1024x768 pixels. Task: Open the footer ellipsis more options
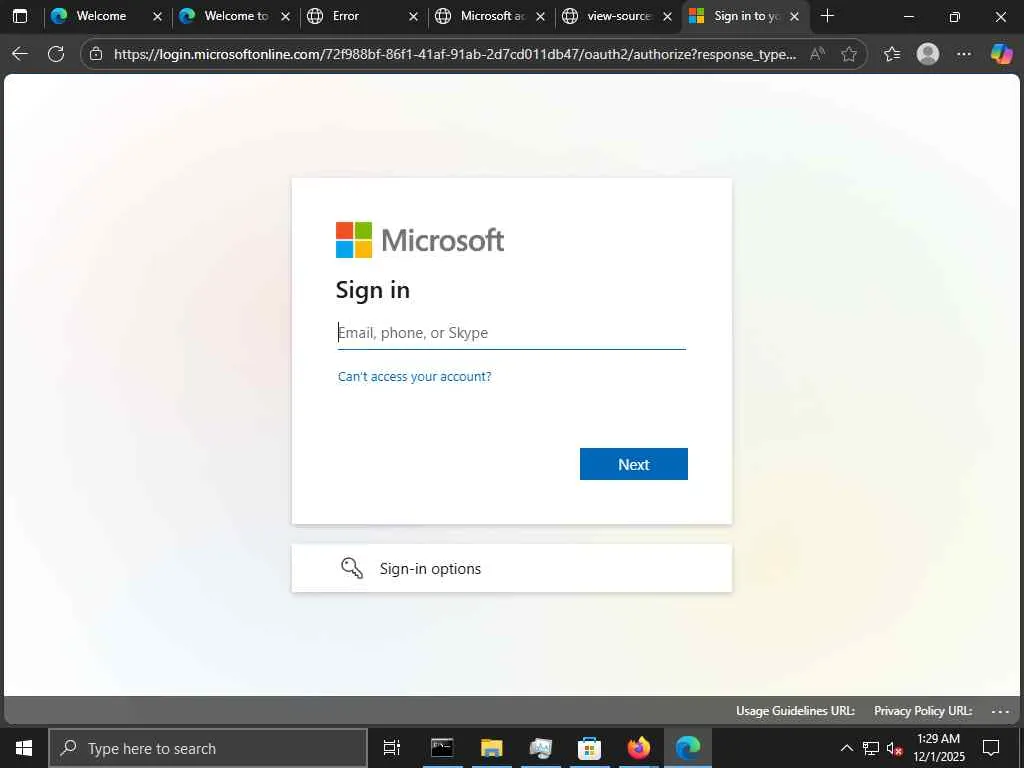pos(1000,711)
